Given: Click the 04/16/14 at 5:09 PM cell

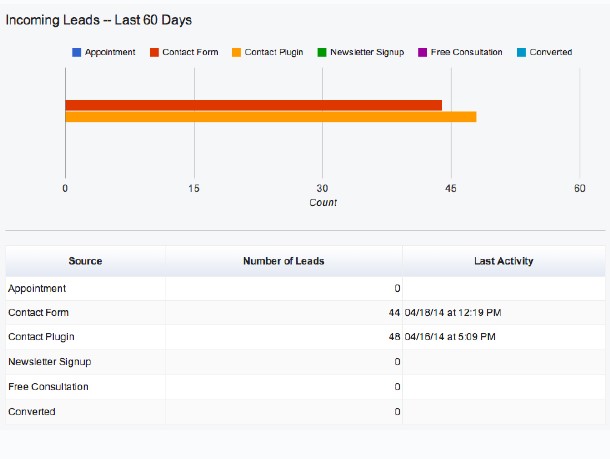Looking at the screenshot, I should pyautogui.click(x=452, y=337).
